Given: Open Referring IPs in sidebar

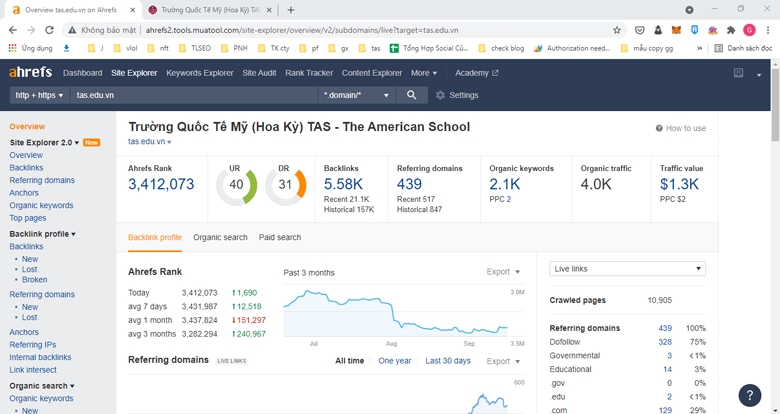Looking at the screenshot, I should [x=33, y=345].
